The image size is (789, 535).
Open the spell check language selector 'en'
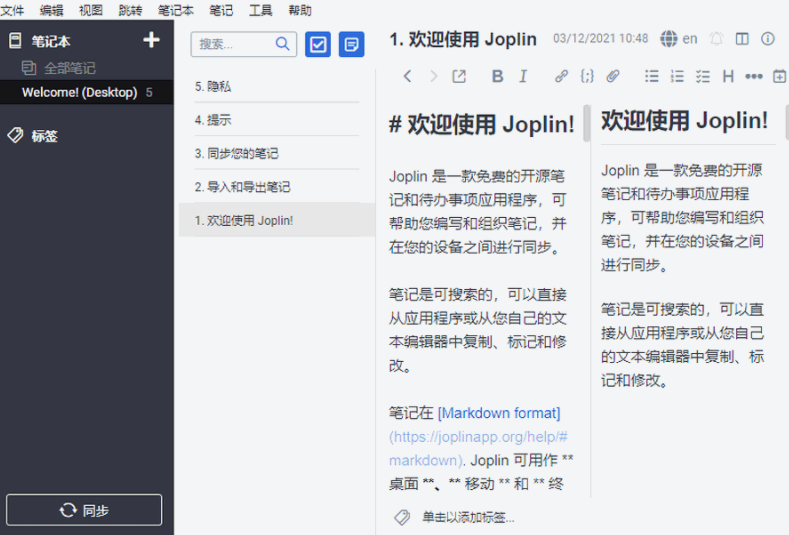(x=679, y=39)
